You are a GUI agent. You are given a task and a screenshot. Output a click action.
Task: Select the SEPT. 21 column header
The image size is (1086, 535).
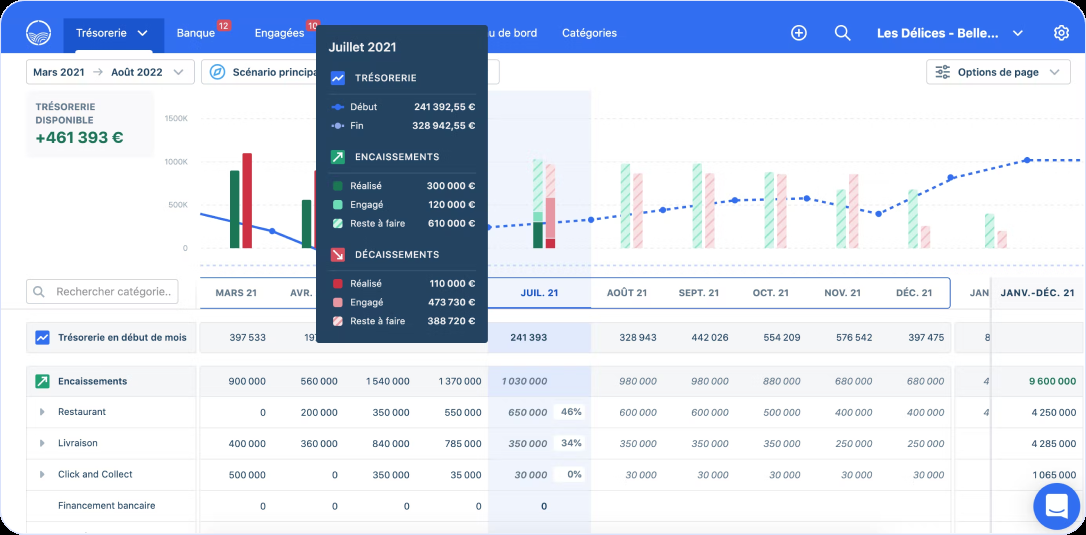pyautogui.click(x=701, y=293)
